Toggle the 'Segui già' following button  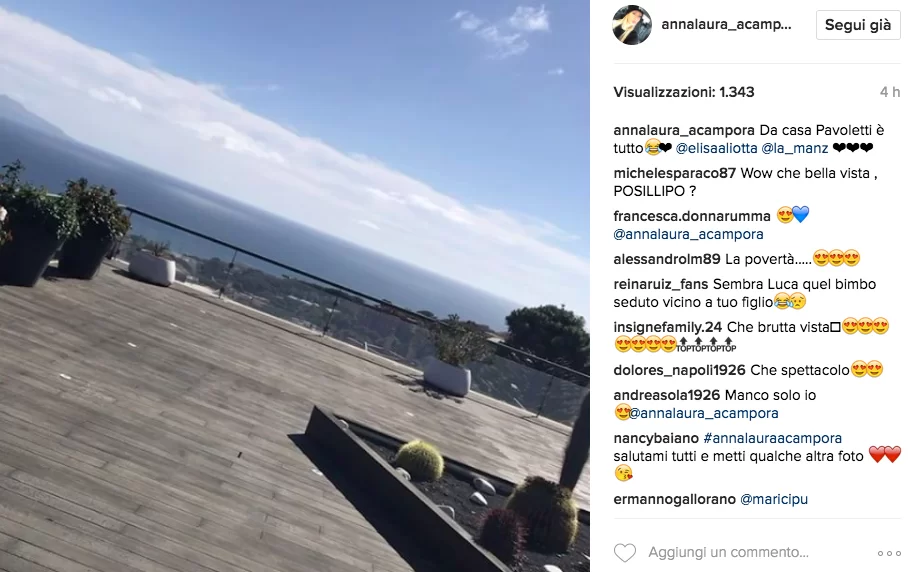[x=858, y=25]
